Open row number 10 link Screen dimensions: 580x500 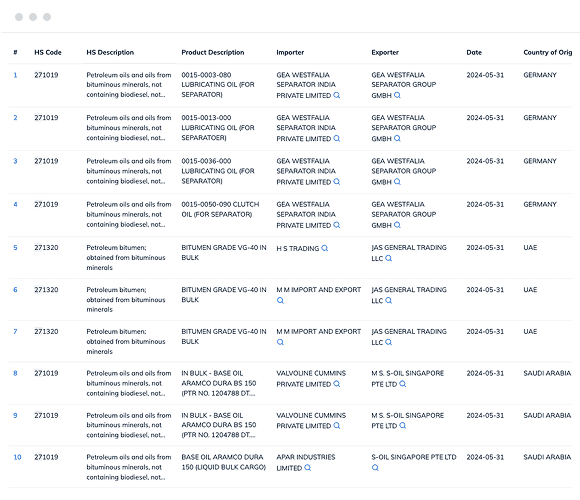point(17,457)
